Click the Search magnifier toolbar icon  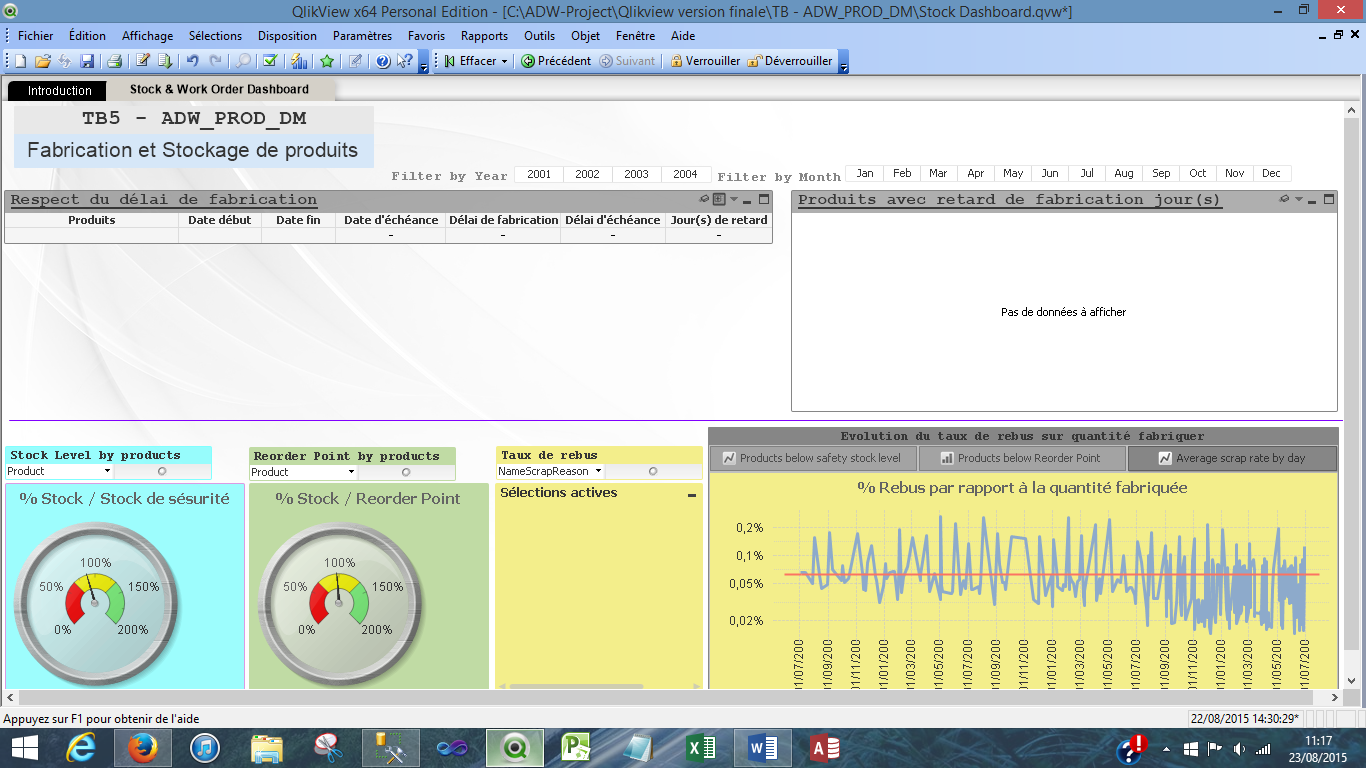243,61
